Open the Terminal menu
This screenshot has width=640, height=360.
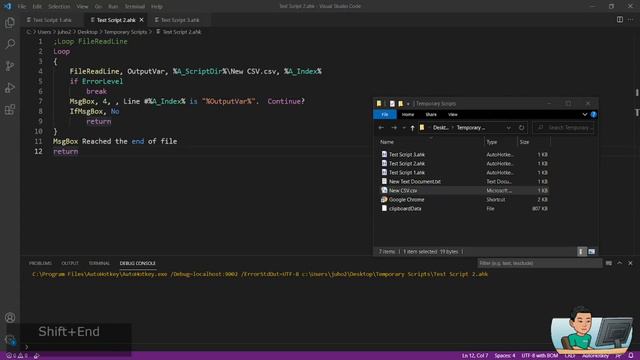[x=135, y=7]
